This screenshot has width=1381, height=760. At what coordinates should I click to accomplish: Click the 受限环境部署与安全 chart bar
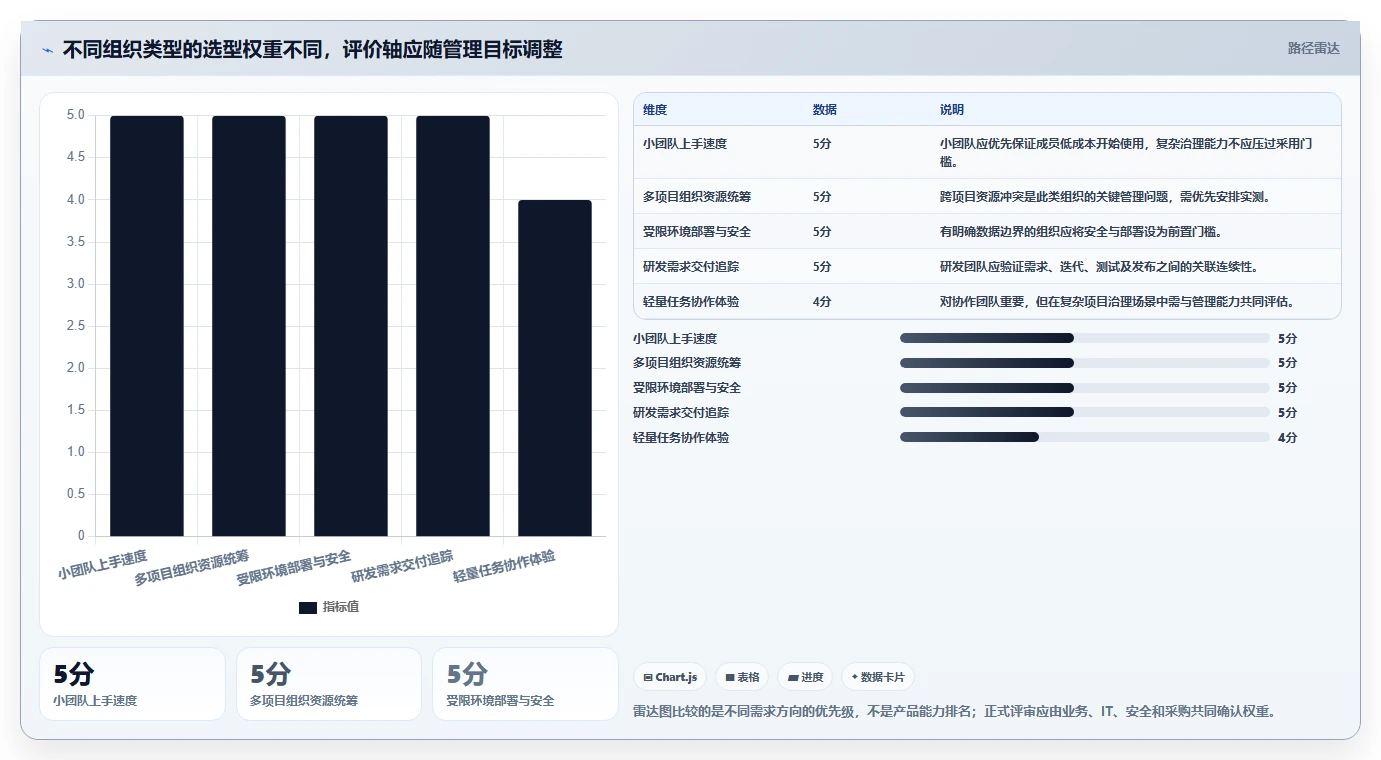351,326
